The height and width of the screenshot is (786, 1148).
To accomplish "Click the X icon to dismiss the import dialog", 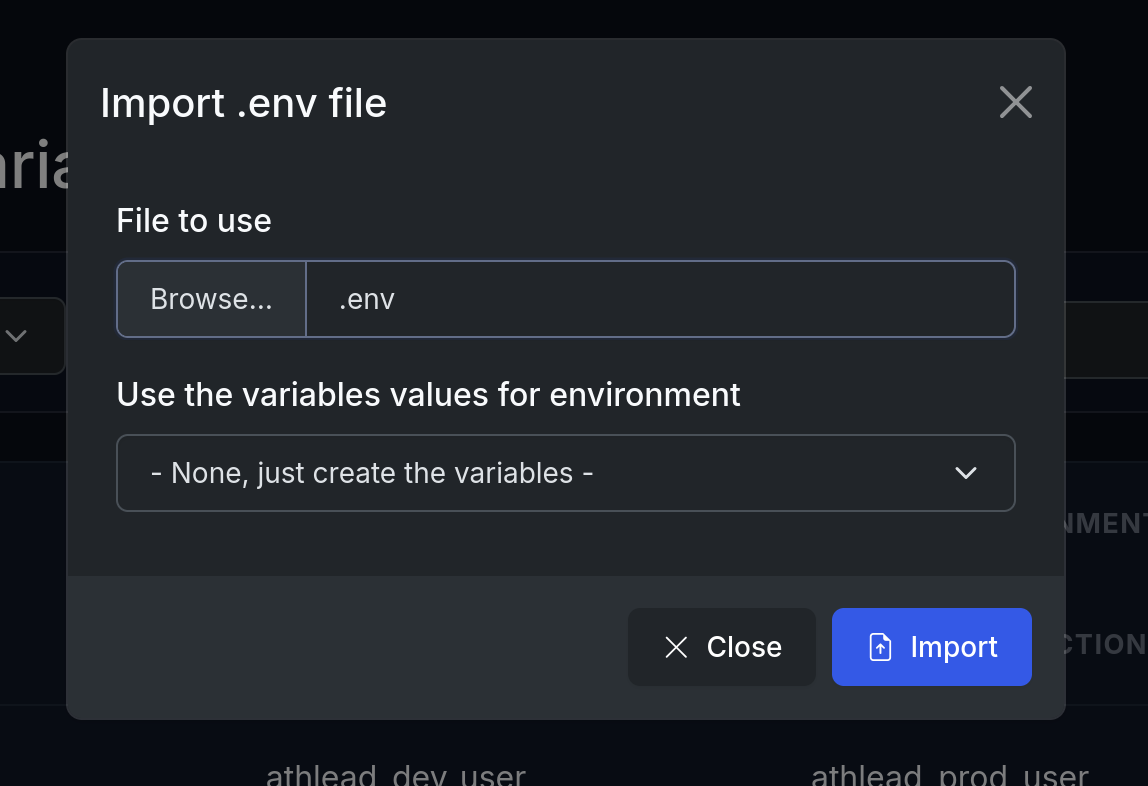I will coord(1015,102).
